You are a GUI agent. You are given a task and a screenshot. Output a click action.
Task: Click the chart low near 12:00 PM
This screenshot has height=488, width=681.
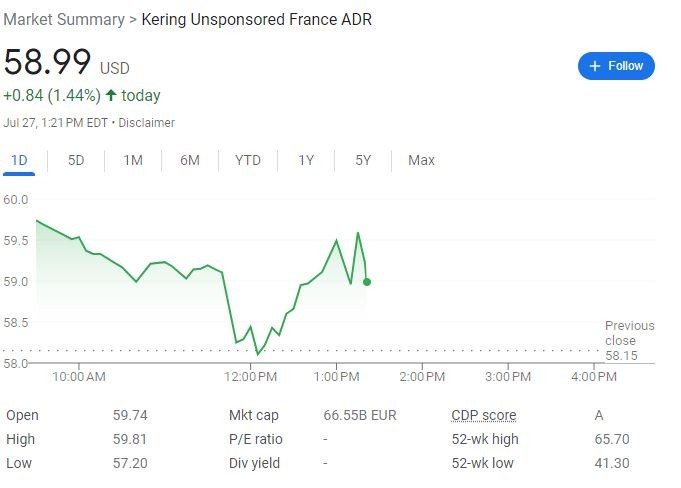pyautogui.click(x=258, y=354)
